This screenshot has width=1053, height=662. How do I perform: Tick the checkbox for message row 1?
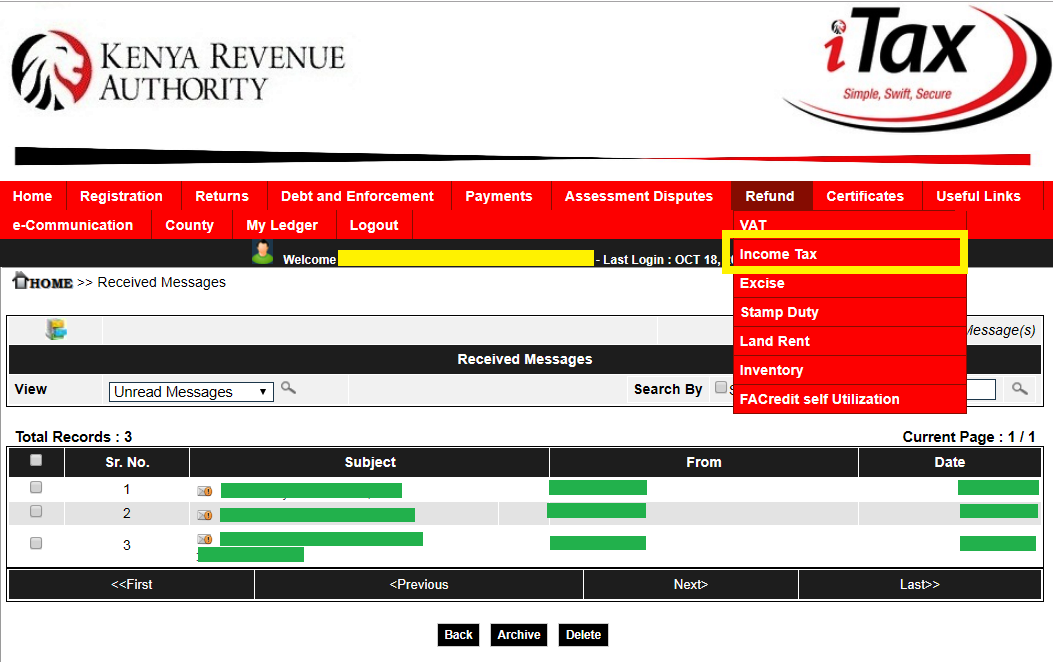[36, 487]
